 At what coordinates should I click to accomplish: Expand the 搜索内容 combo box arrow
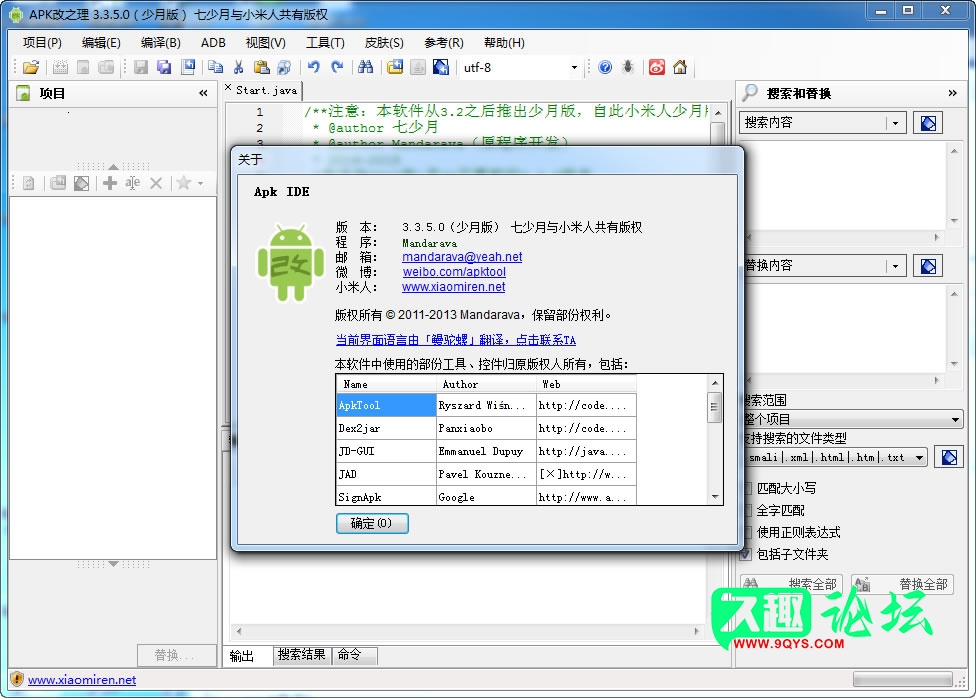pos(895,123)
